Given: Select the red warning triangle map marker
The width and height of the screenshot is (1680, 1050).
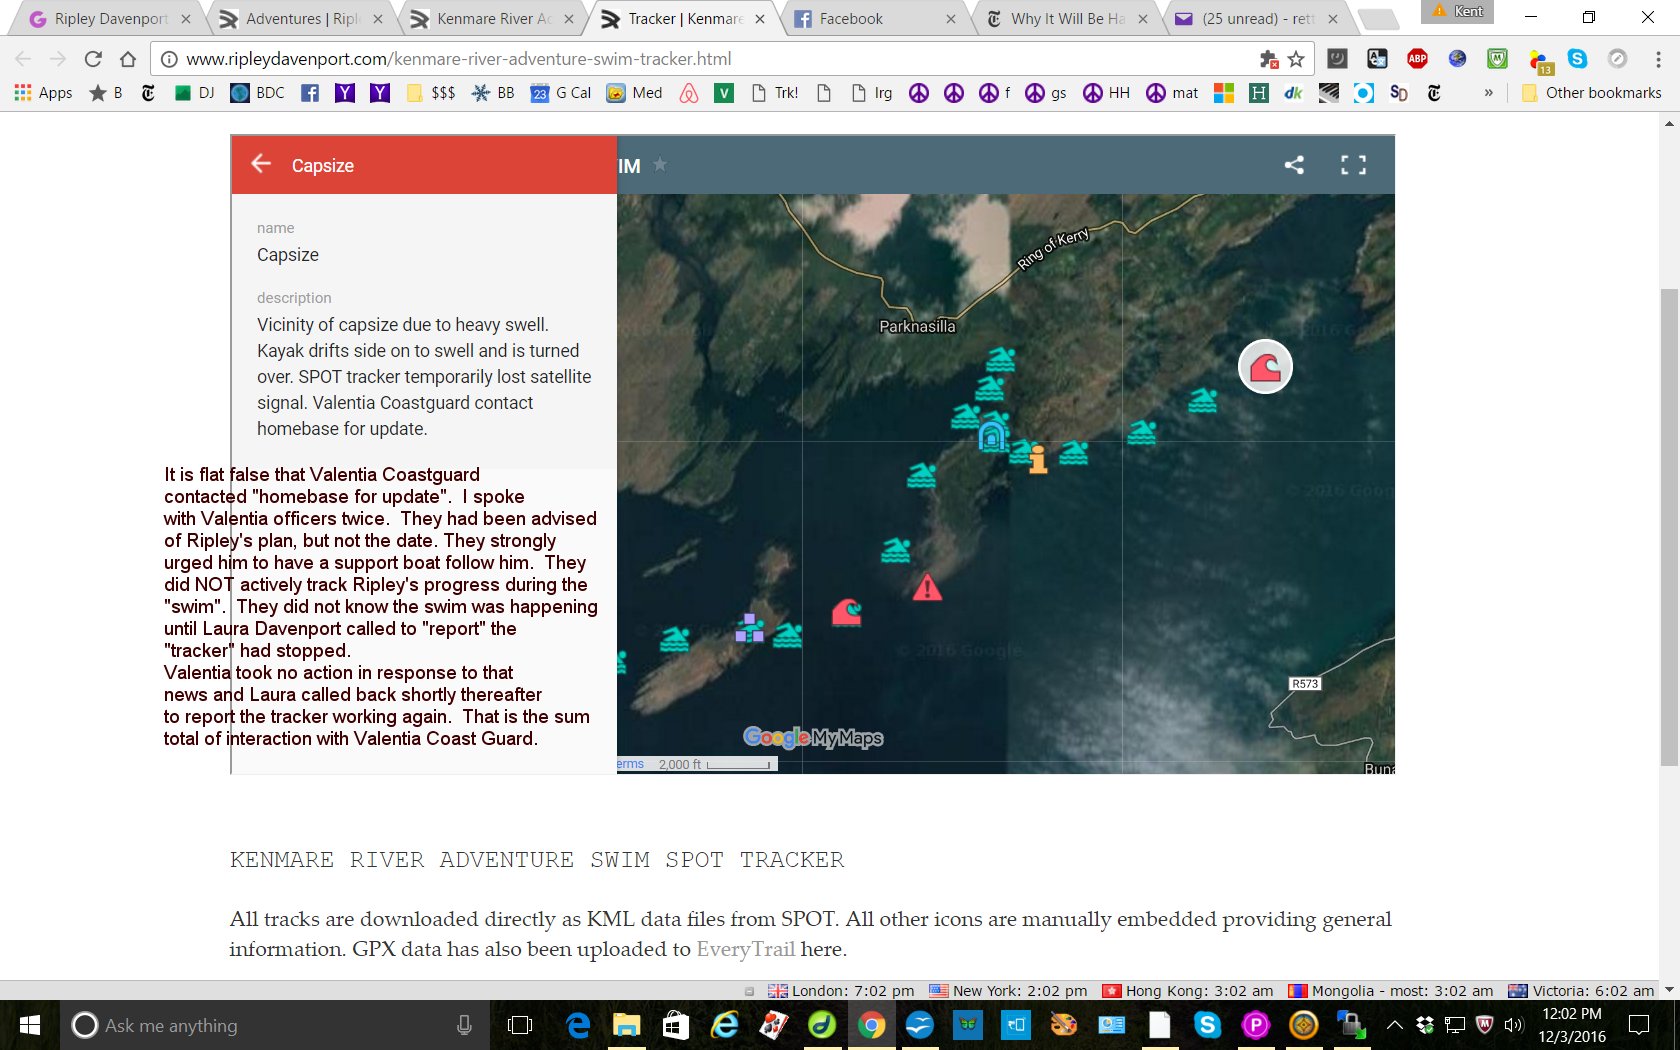Looking at the screenshot, I should [927, 587].
